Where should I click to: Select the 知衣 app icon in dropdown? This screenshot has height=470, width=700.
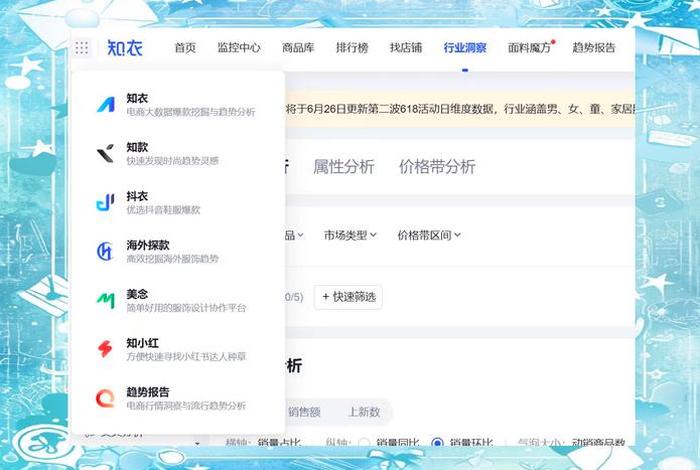coord(106,105)
